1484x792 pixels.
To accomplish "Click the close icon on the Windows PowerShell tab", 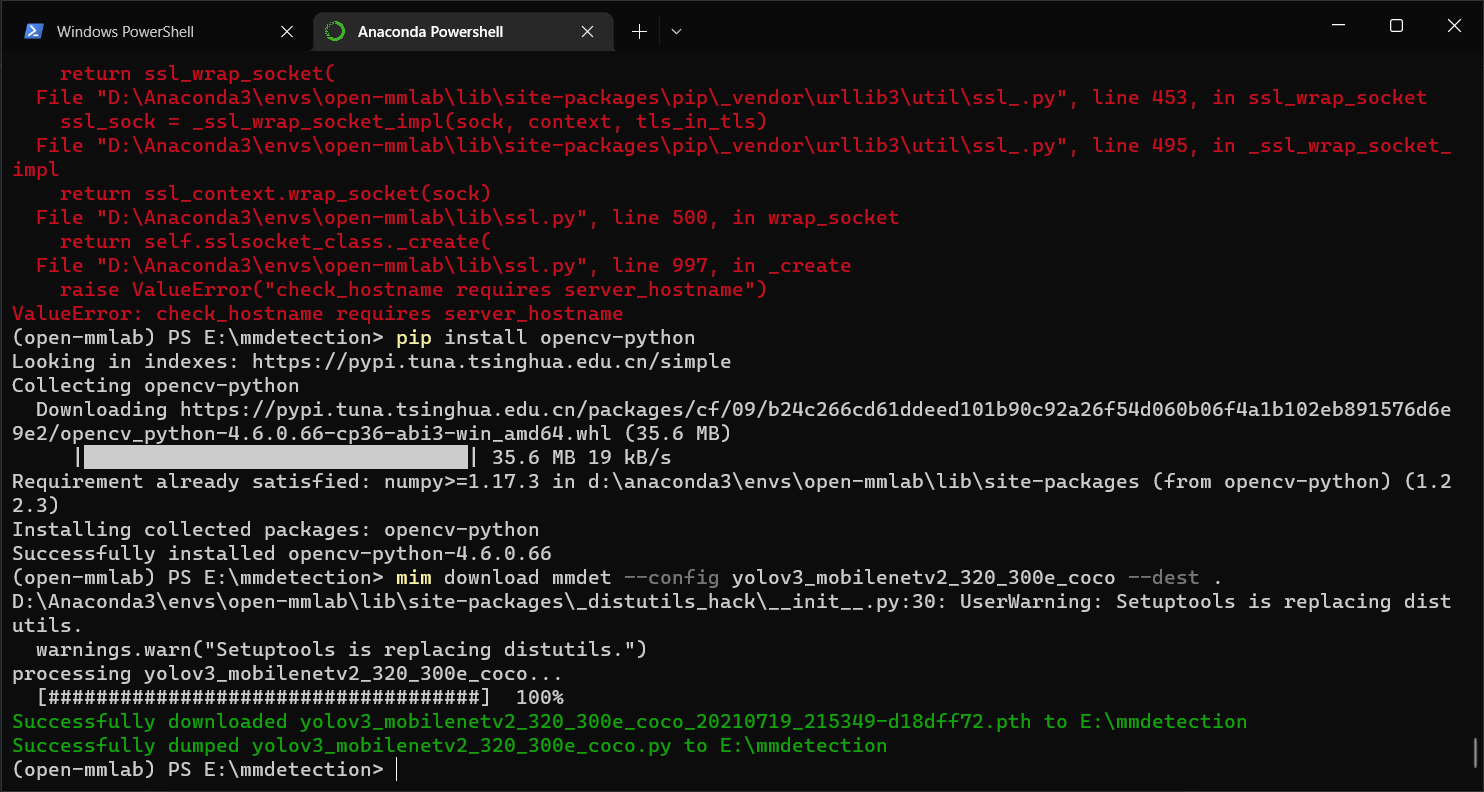I will [x=287, y=31].
